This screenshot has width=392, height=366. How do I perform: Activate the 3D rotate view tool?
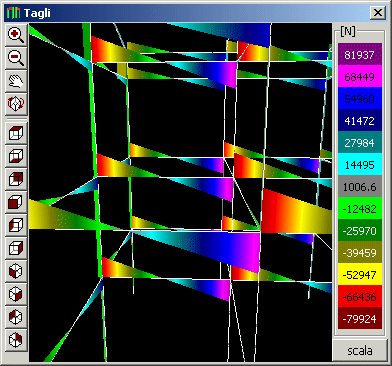tap(16, 104)
